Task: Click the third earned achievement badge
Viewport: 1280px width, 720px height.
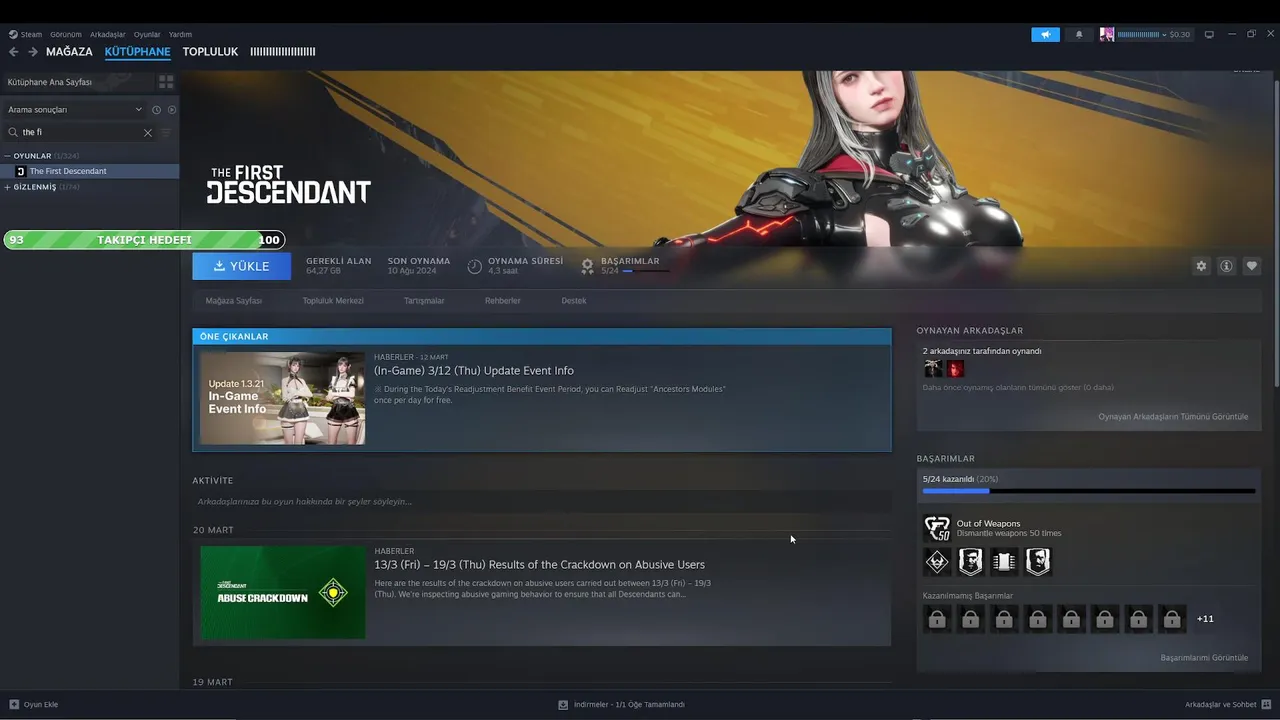Action: [x=1004, y=562]
